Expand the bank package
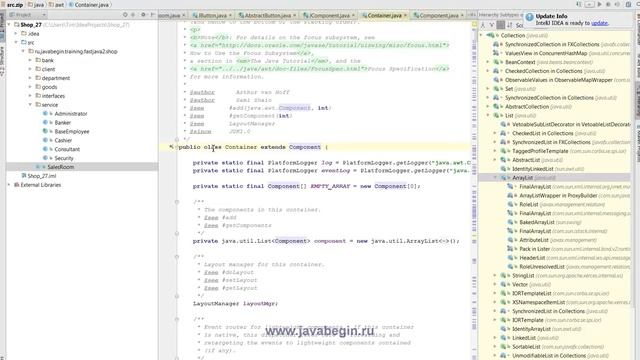This screenshot has height=360, width=640. pos(30,60)
